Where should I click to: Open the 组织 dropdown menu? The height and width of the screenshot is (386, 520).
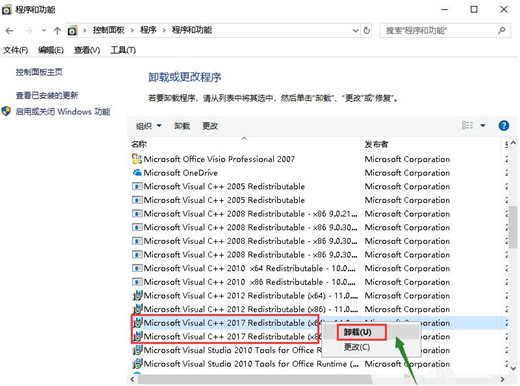148,126
